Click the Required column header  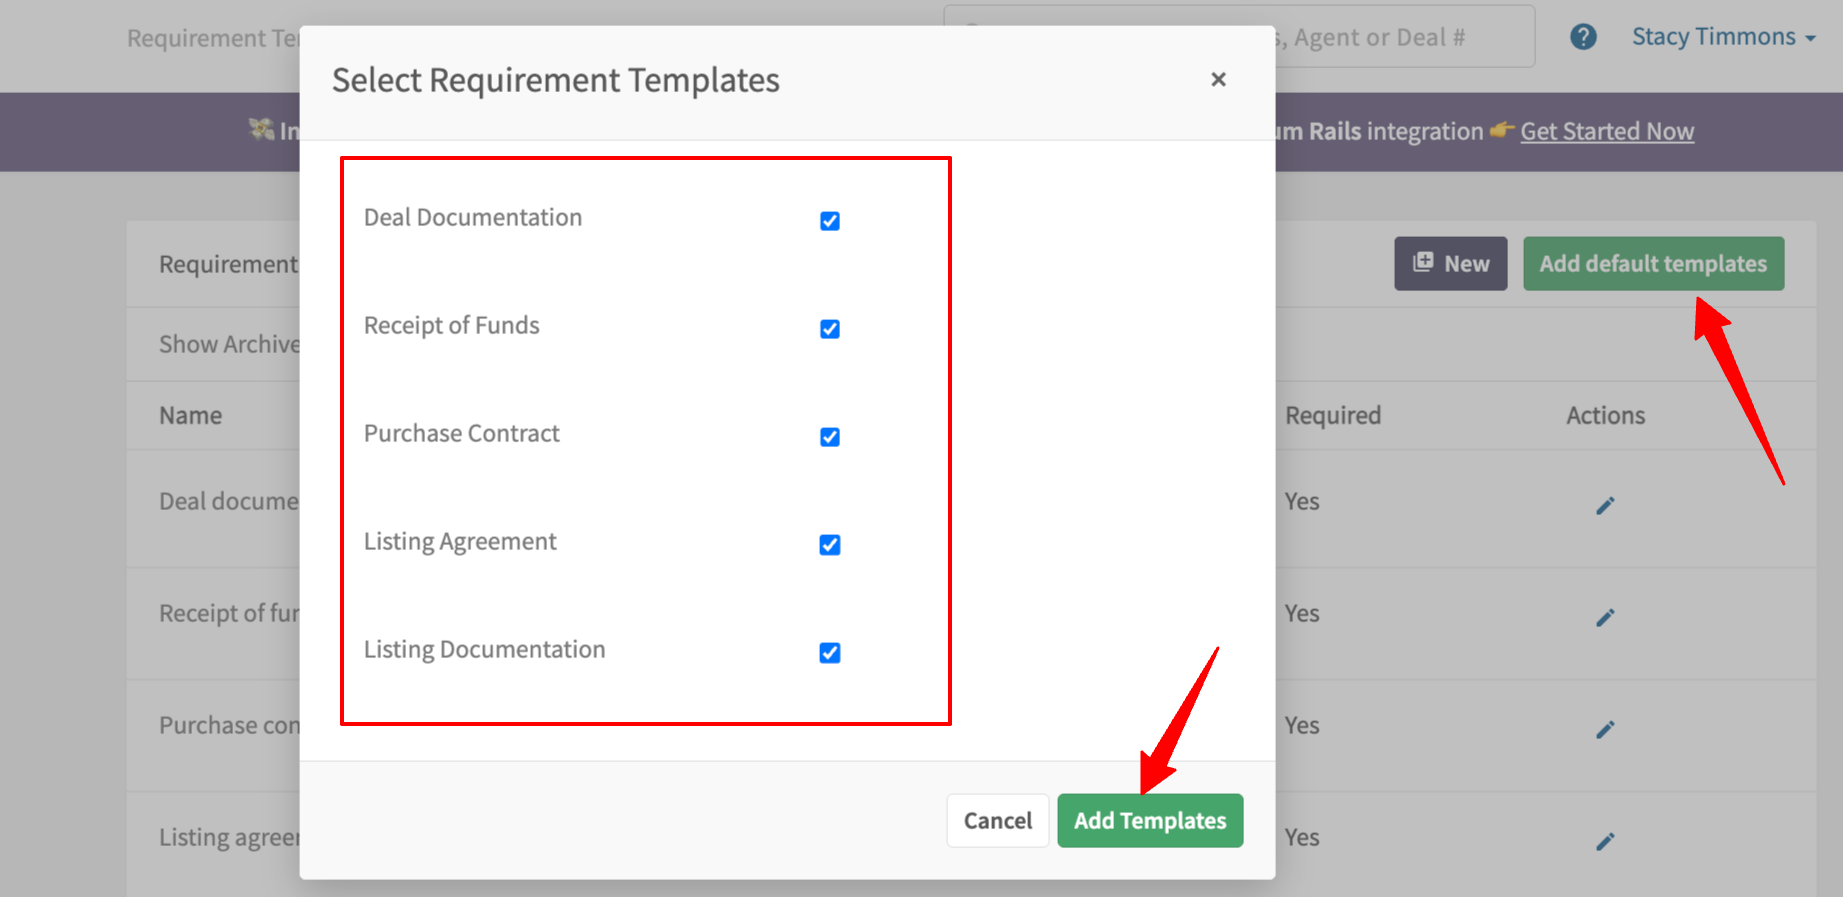[1333, 415]
